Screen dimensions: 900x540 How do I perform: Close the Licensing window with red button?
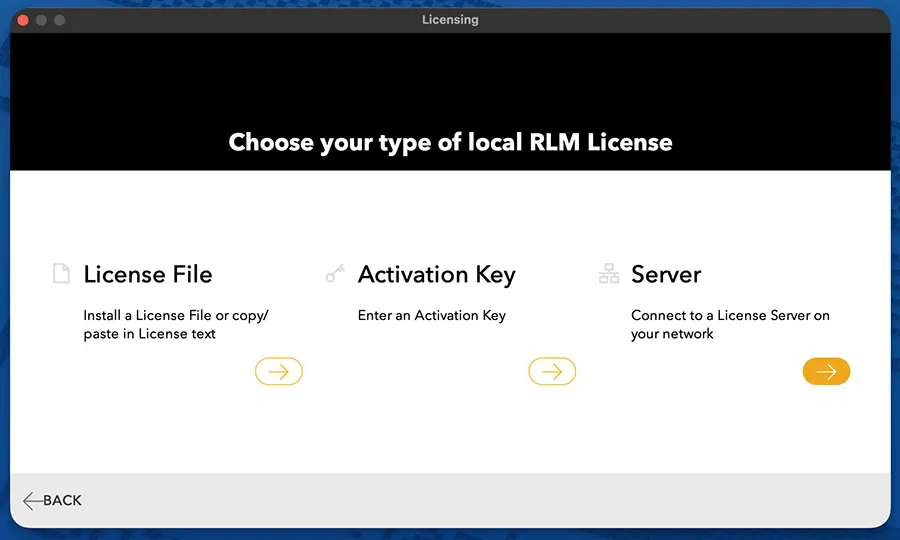[x=23, y=20]
